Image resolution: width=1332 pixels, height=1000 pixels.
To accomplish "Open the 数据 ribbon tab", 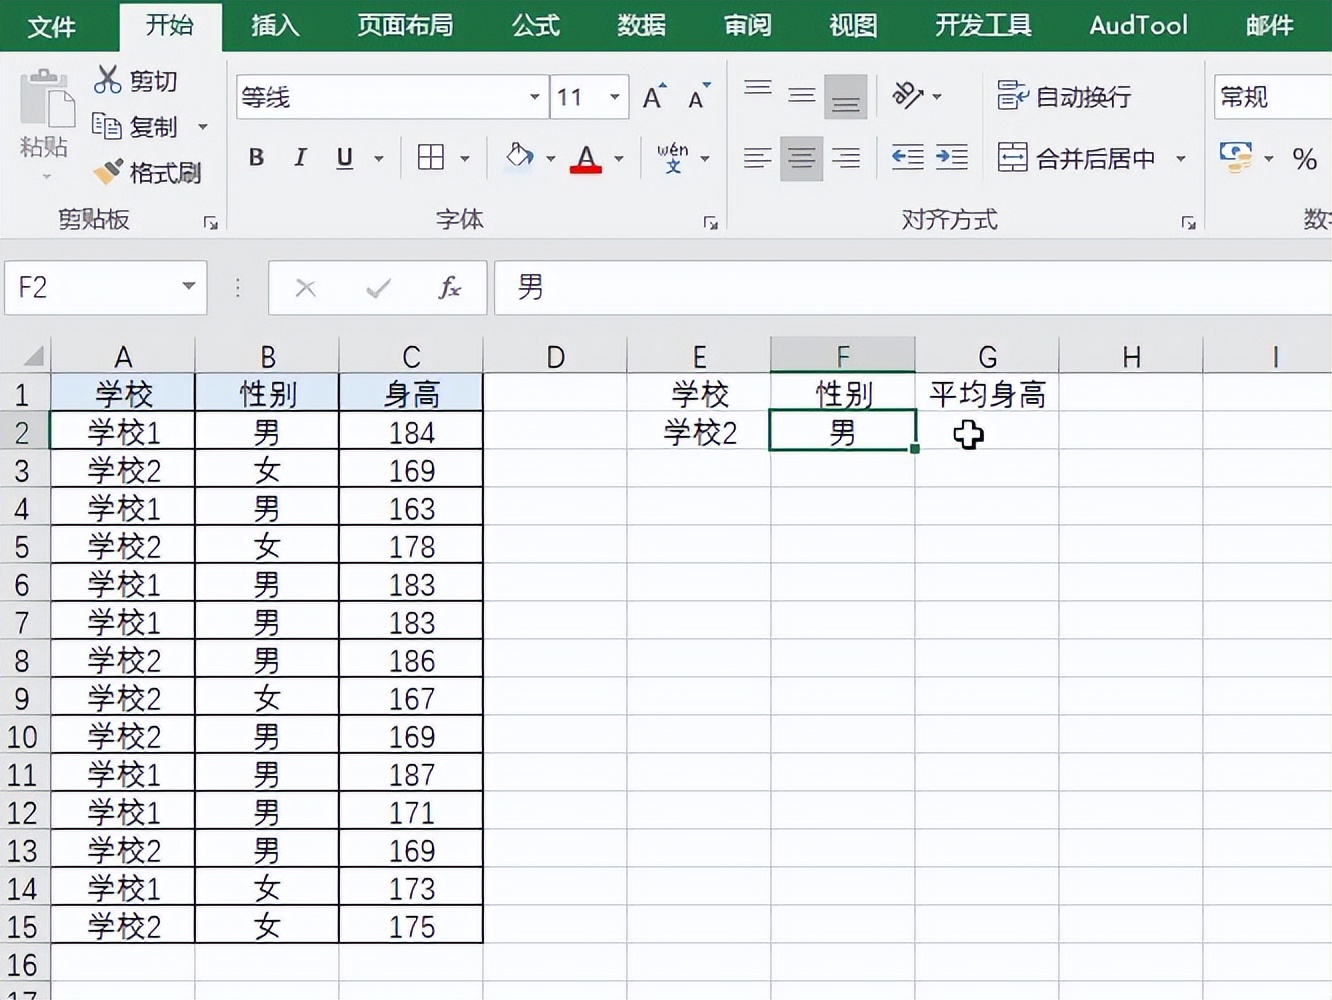I will 641,26.
